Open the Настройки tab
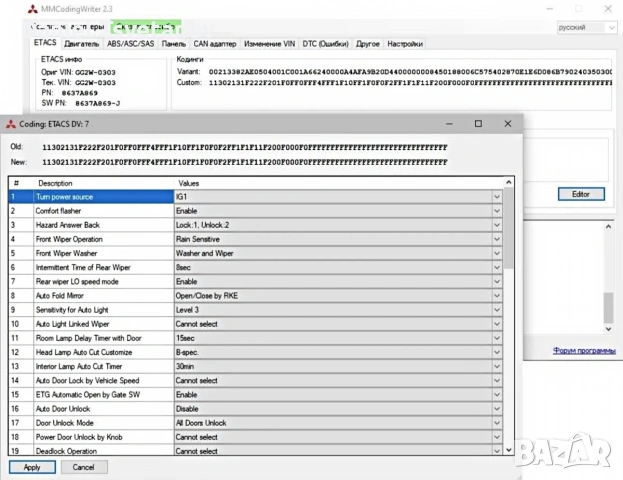The height and width of the screenshot is (480, 623). (x=405, y=44)
